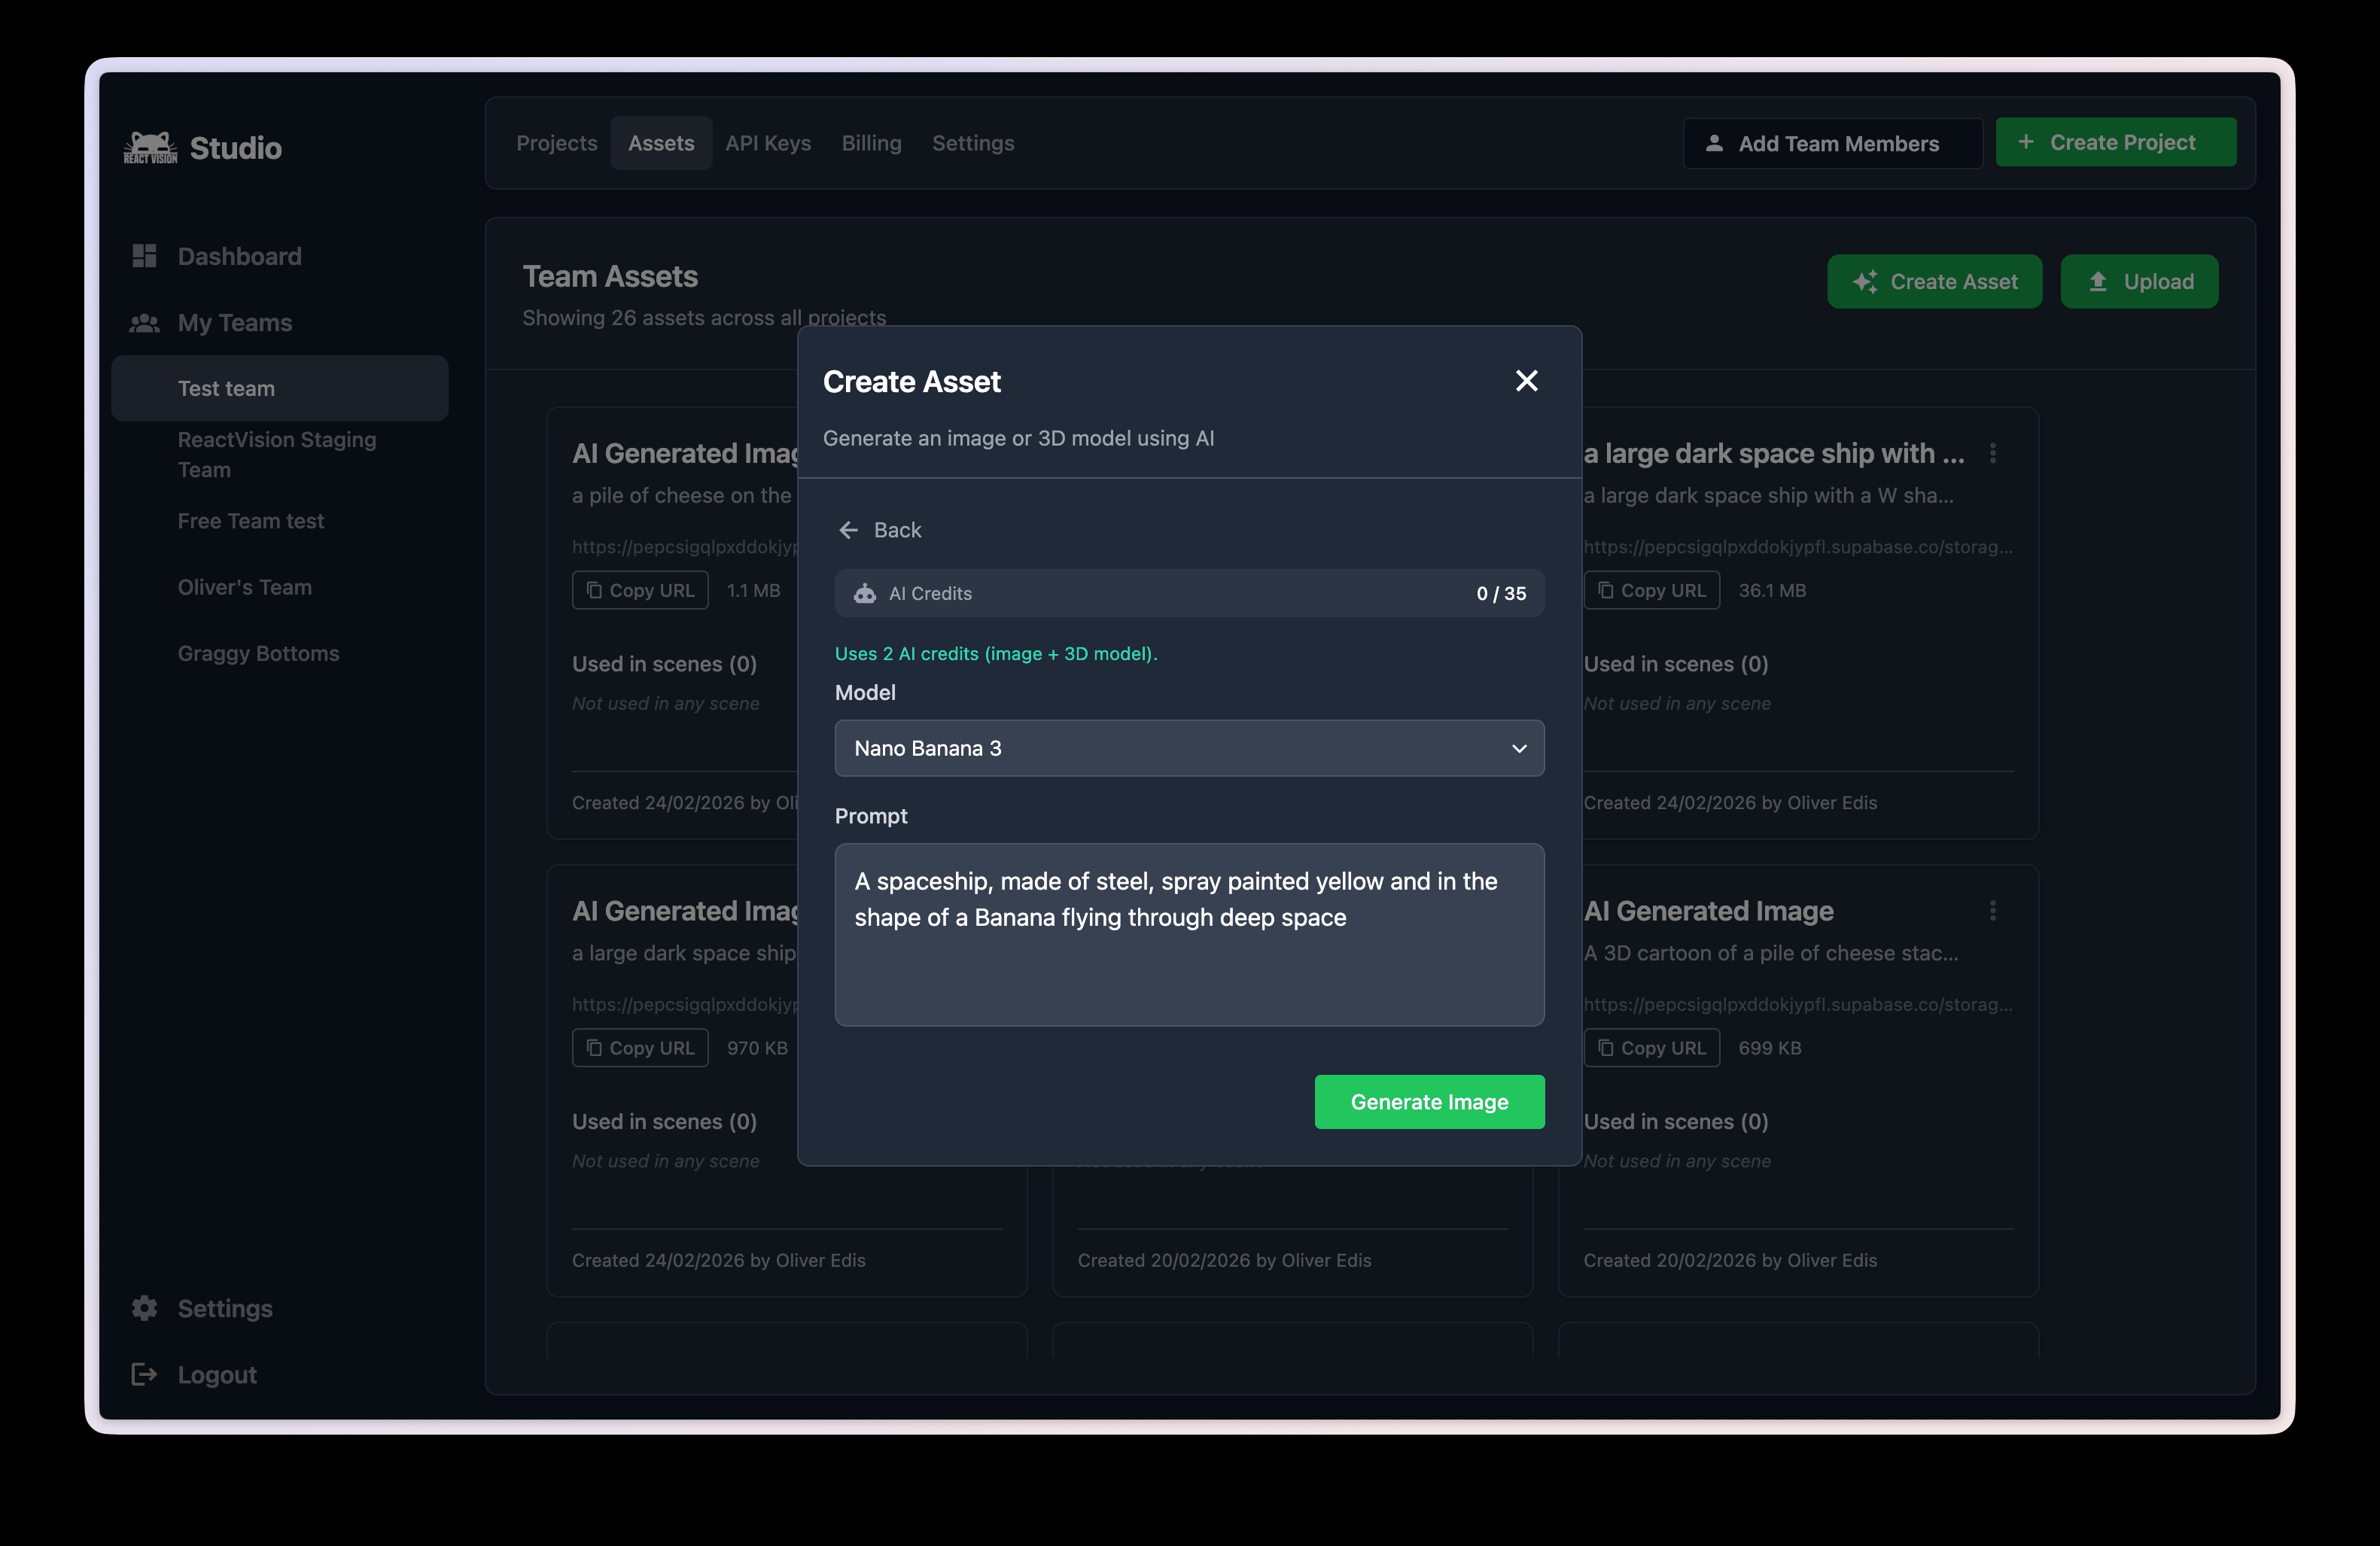
Task: Copy URL of the 1.1 MB asset
Action: coord(640,590)
